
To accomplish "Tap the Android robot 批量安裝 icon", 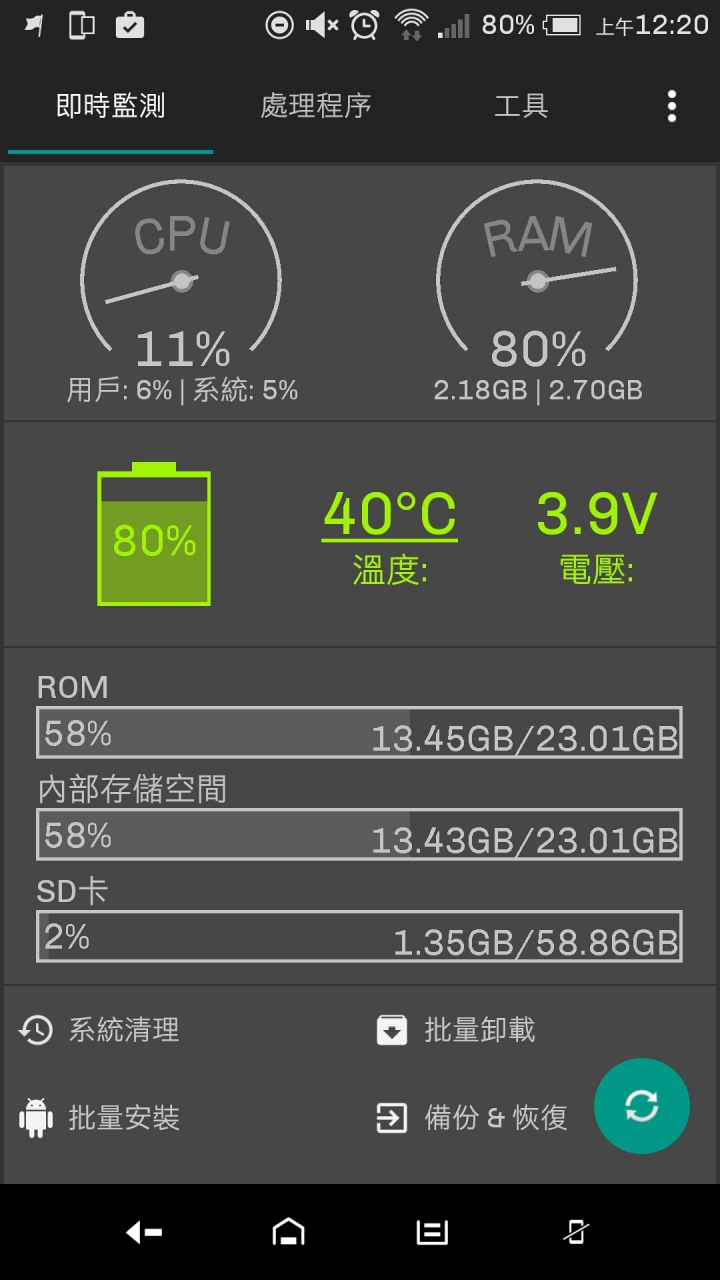I will pyautogui.click(x=36, y=1117).
